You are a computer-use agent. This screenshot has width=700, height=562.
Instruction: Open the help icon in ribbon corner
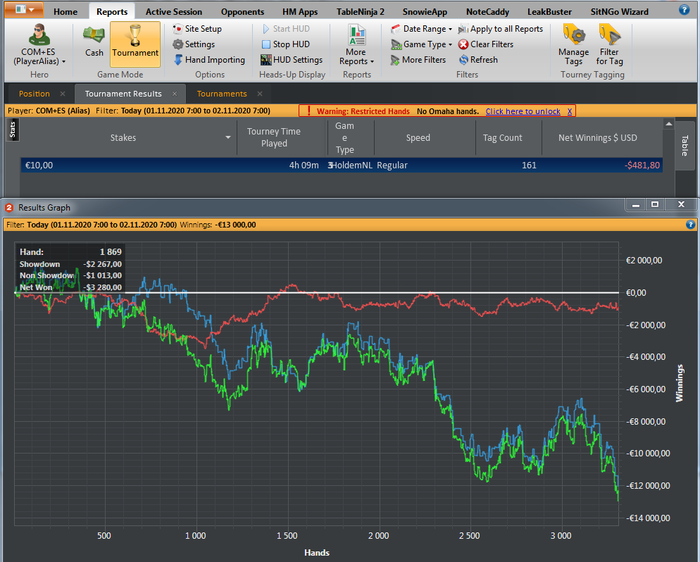[684, 9]
